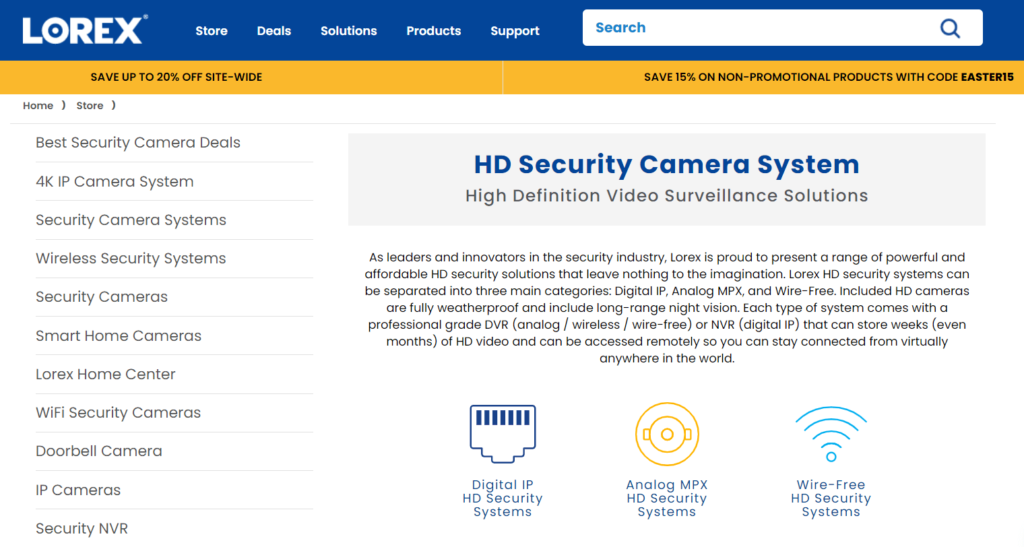1024x547 pixels.
Task: Open Doorbell Camera category
Action: (x=99, y=451)
